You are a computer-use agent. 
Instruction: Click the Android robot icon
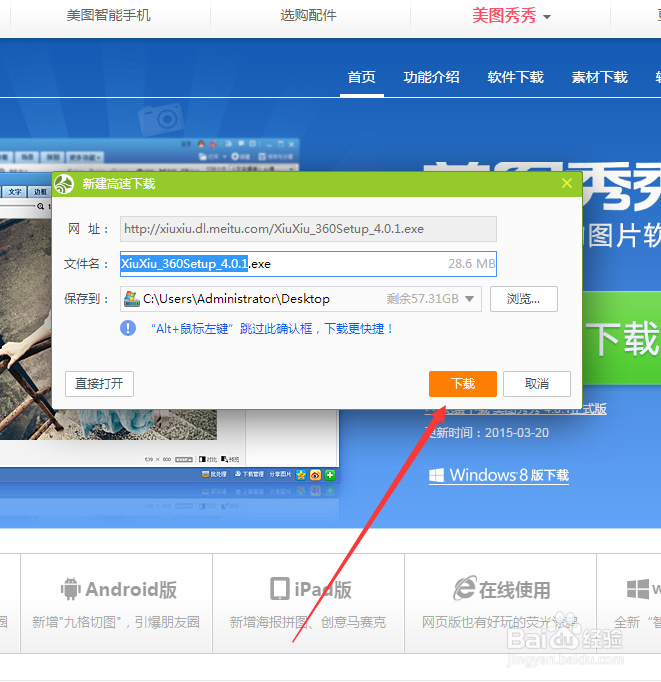(x=70, y=589)
